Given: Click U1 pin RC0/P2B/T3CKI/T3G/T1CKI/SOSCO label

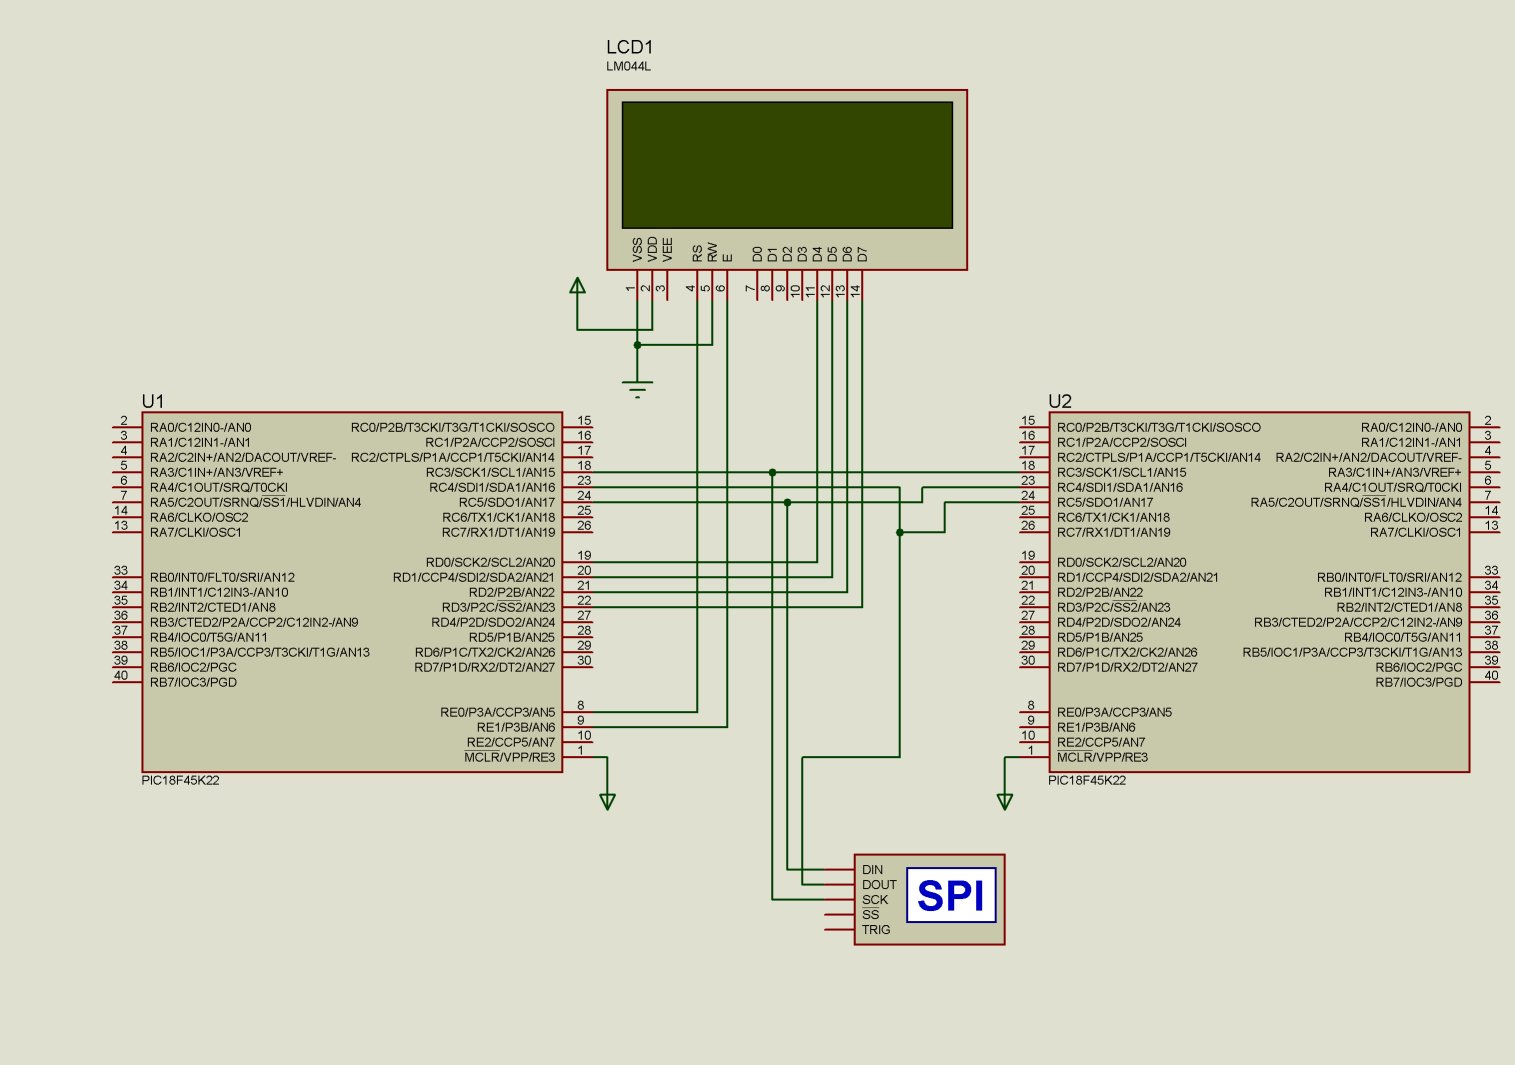Looking at the screenshot, I should pyautogui.click(x=453, y=428).
